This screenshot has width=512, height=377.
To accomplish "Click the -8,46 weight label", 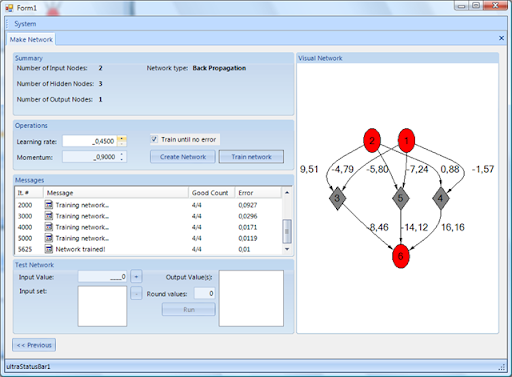I will (x=379, y=227).
